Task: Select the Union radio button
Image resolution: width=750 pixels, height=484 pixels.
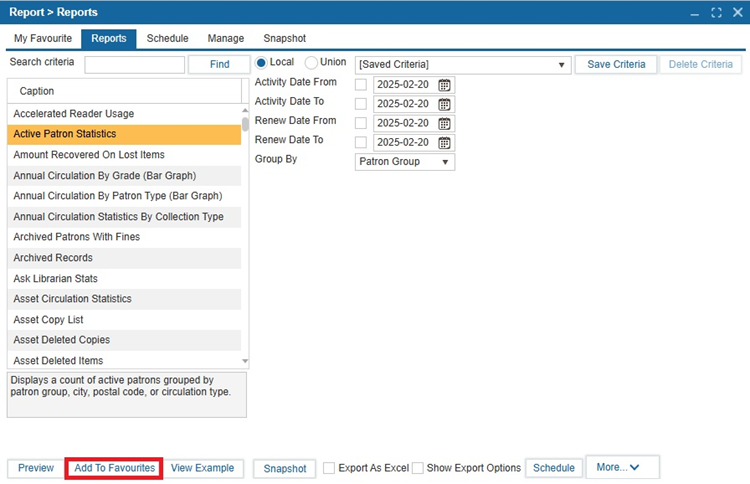Action: pos(311,63)
